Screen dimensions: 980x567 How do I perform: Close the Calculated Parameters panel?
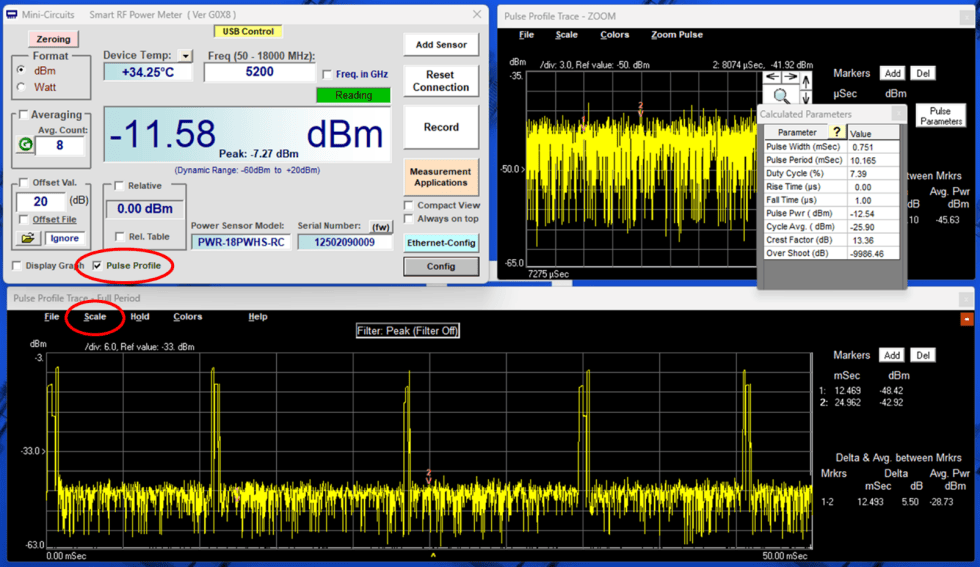pos(898,114)
